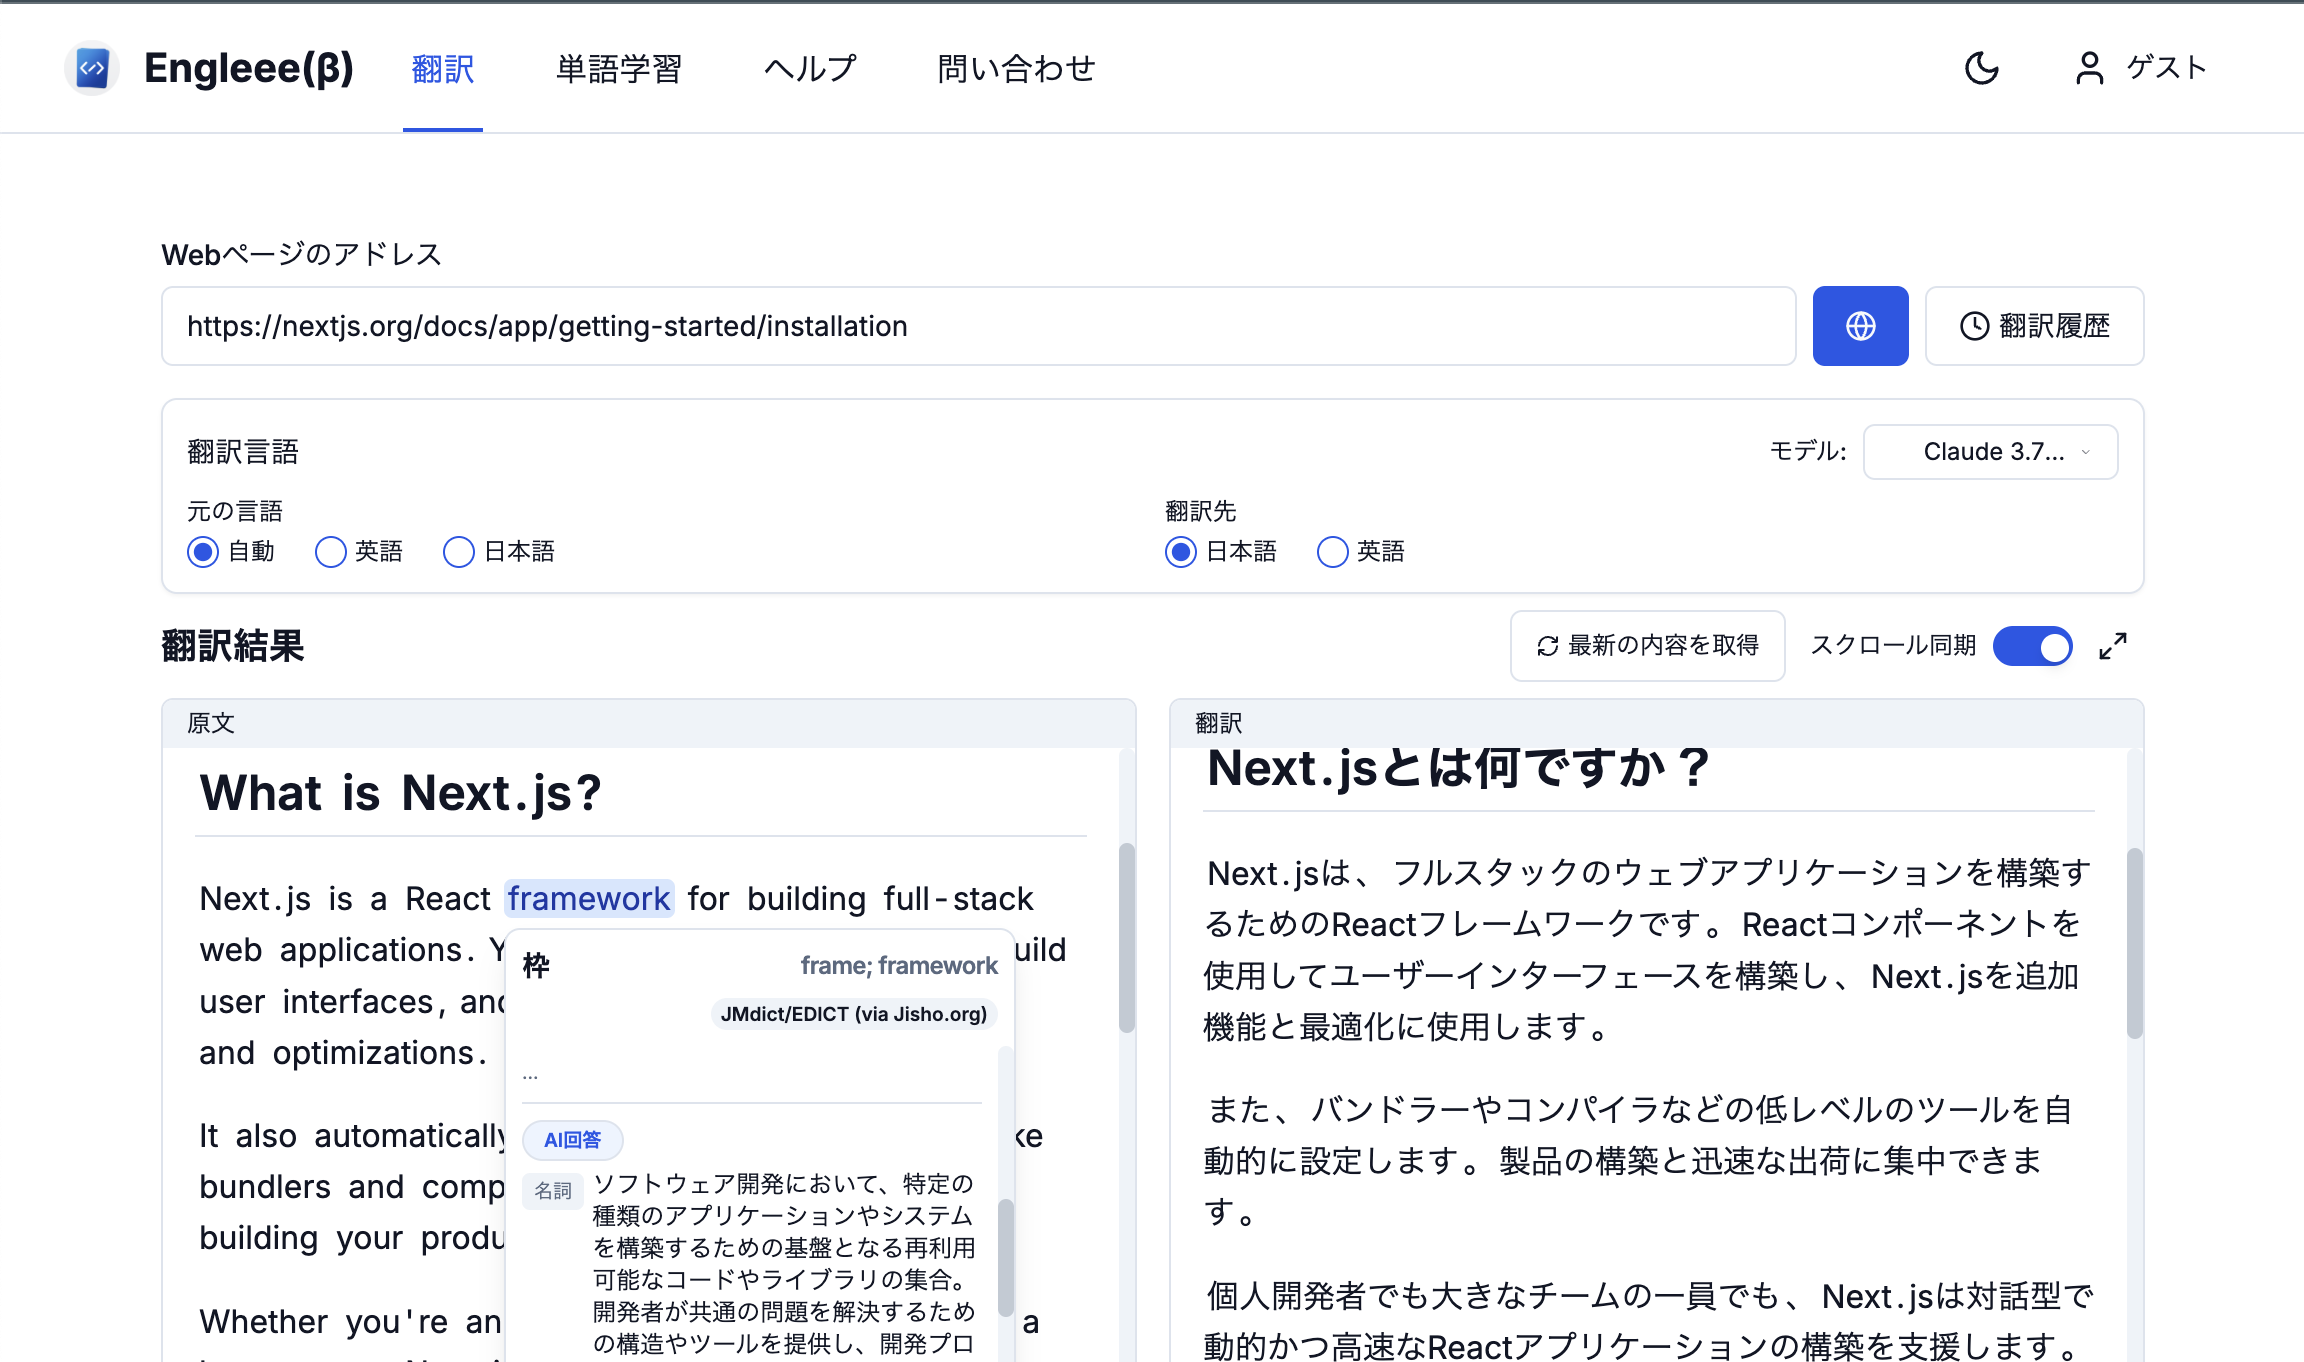2304x1362 pixels.
Task: Click the 名詞 part-of-speech tag
Action: coord(553,1190)
